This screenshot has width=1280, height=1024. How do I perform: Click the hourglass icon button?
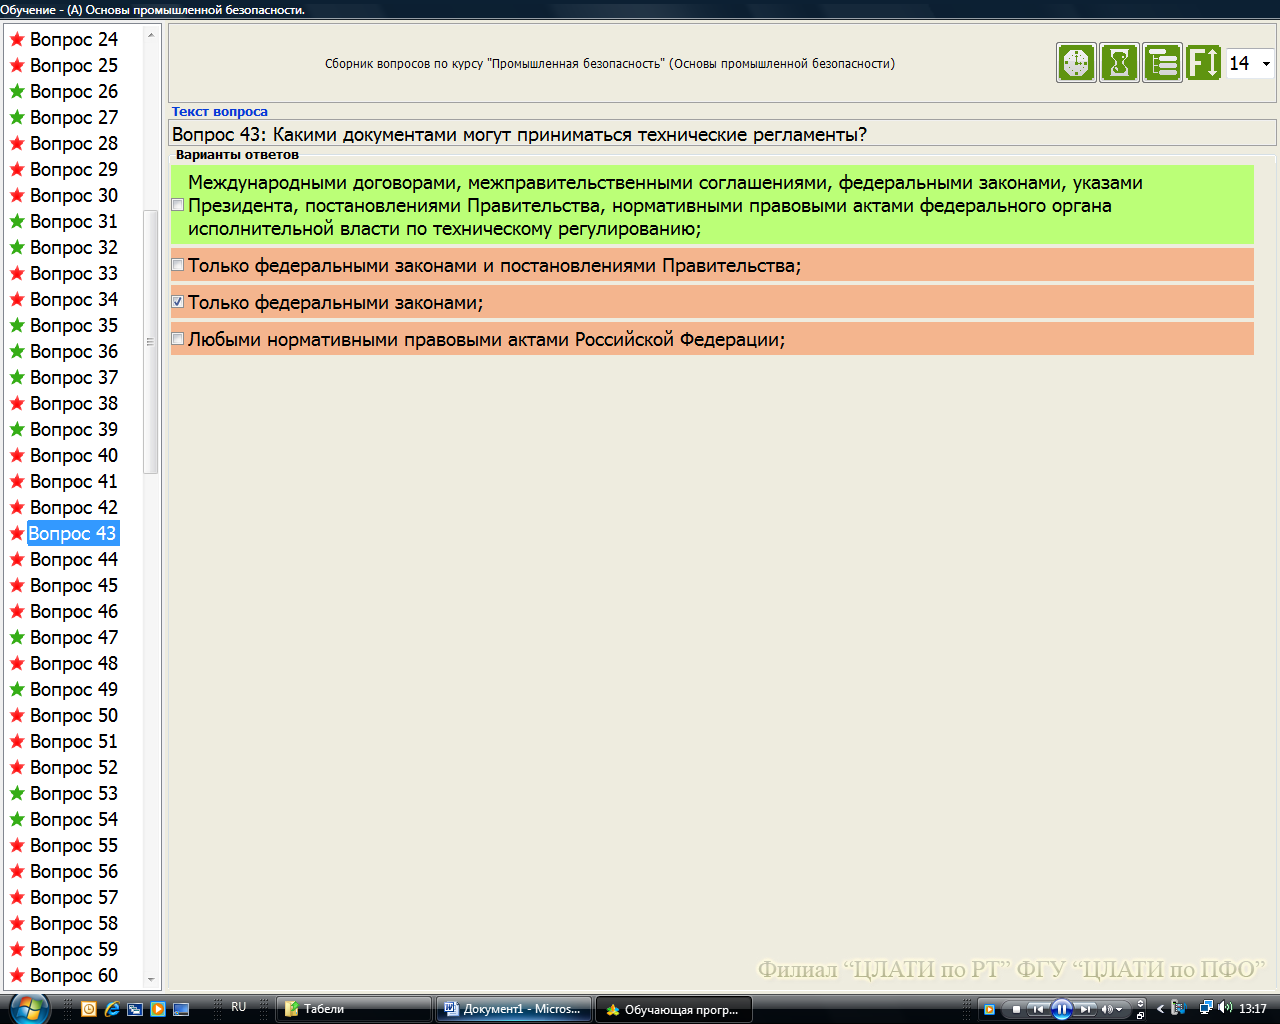(x=1119, y=63)
